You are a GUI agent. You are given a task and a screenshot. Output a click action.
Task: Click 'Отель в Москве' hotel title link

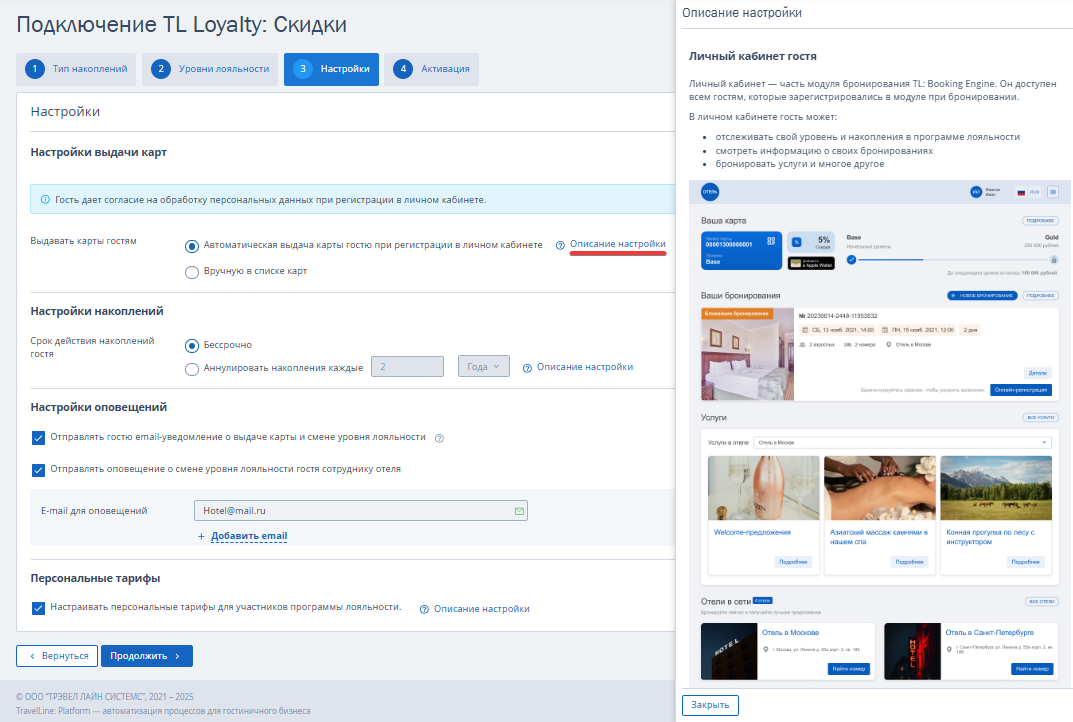click(790, 633)
